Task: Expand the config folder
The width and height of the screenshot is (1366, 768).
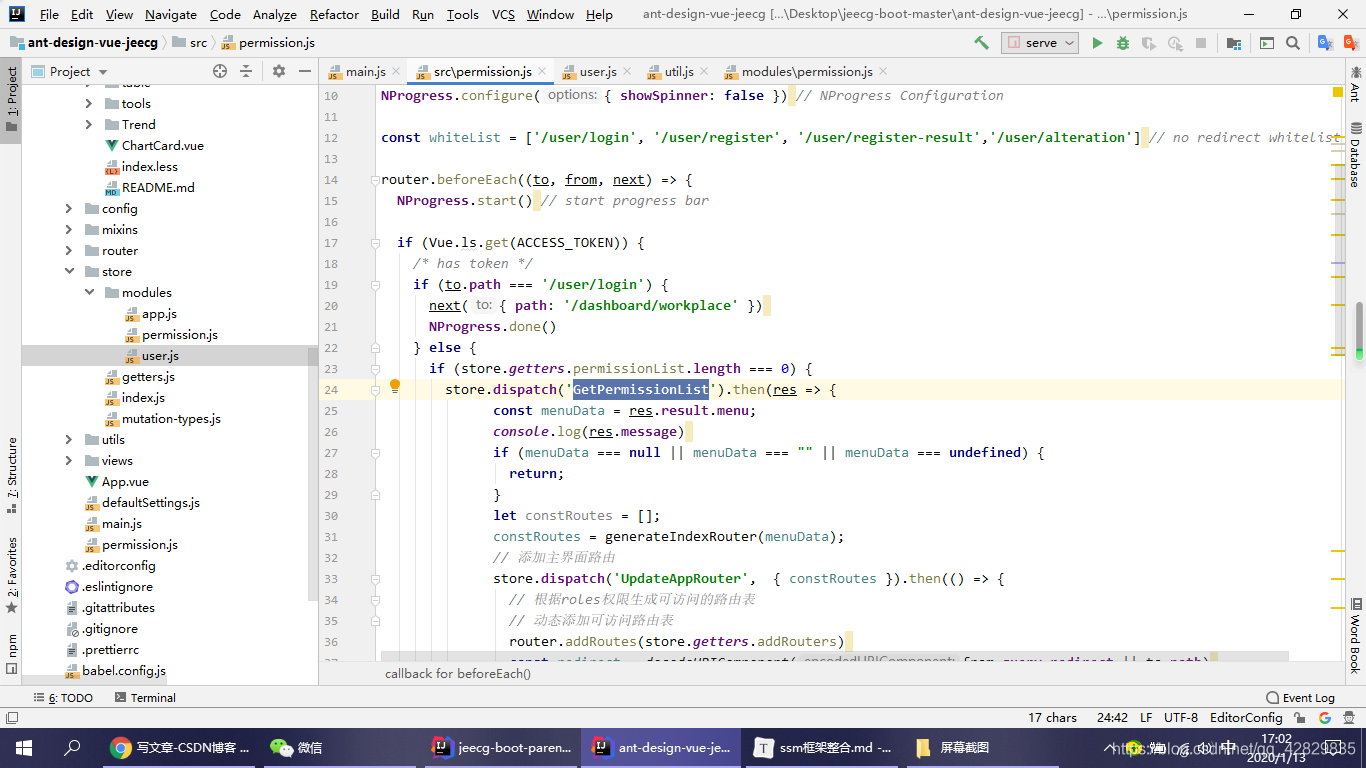Action: (68, 208)
